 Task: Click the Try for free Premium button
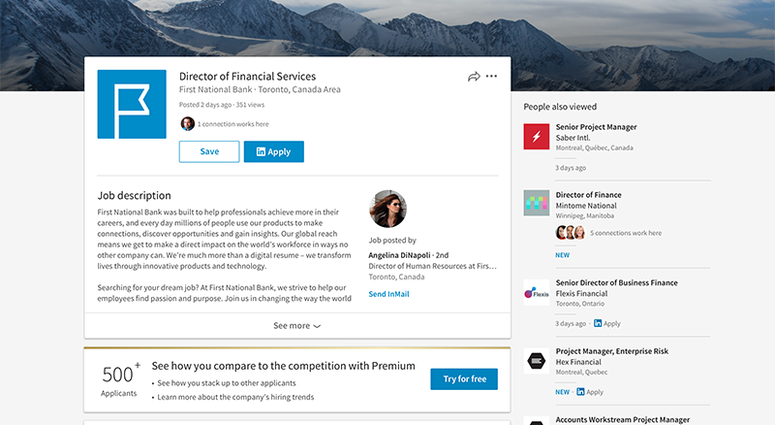(x=464, y=379)
